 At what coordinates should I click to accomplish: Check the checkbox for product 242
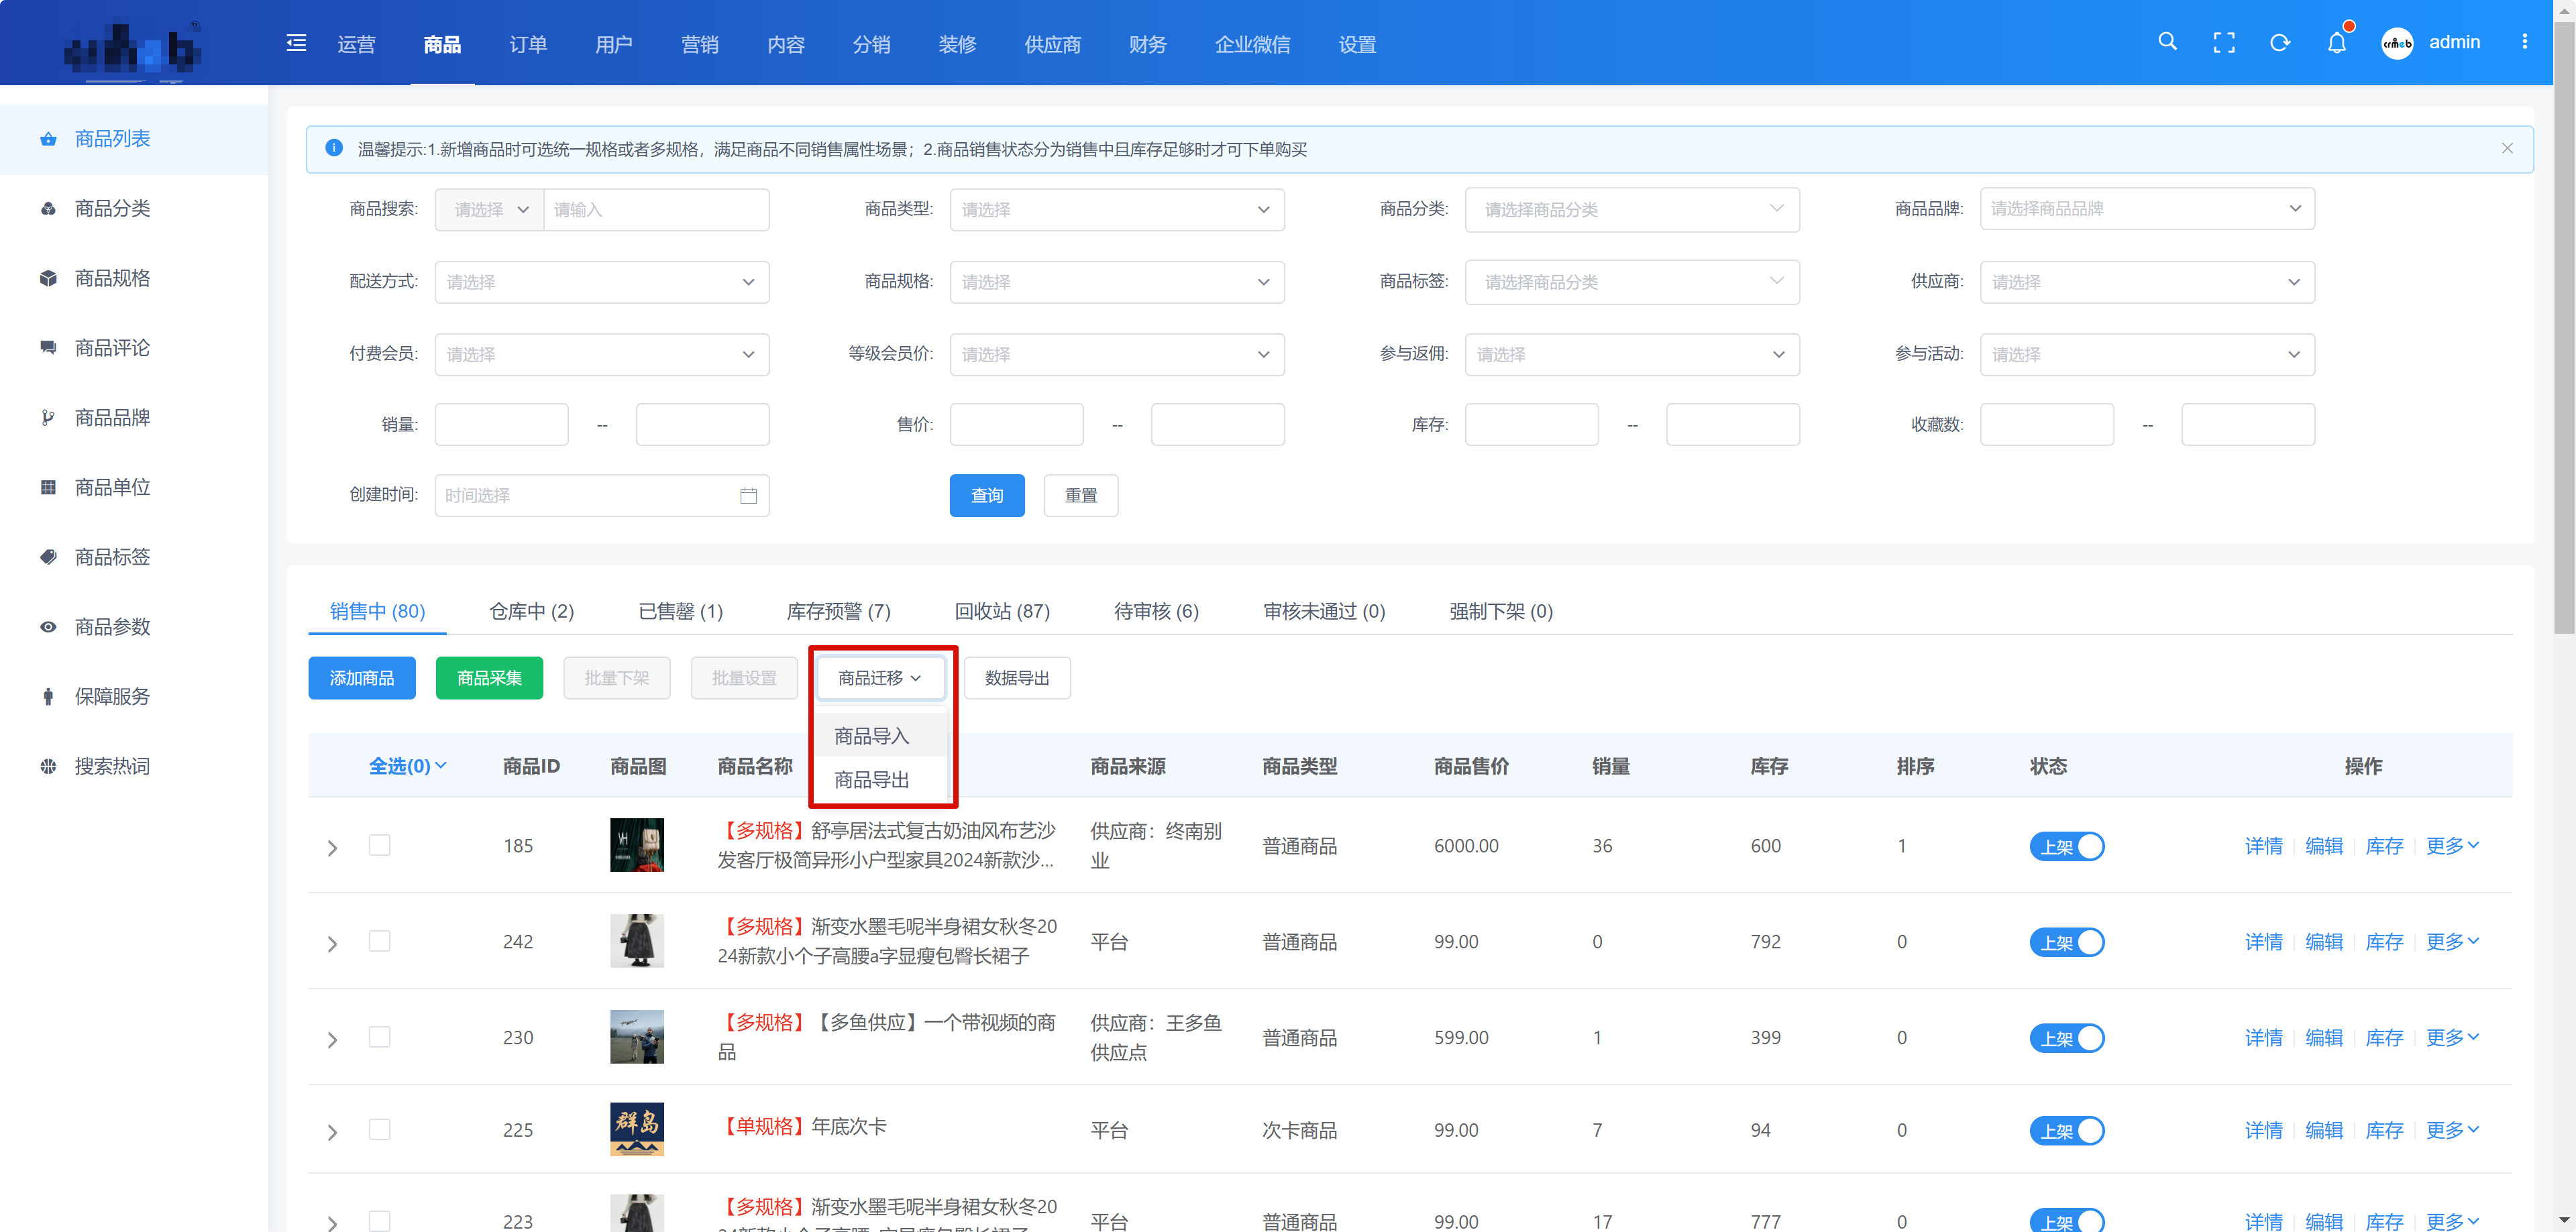pyautogui.click(x=379, y=941)
